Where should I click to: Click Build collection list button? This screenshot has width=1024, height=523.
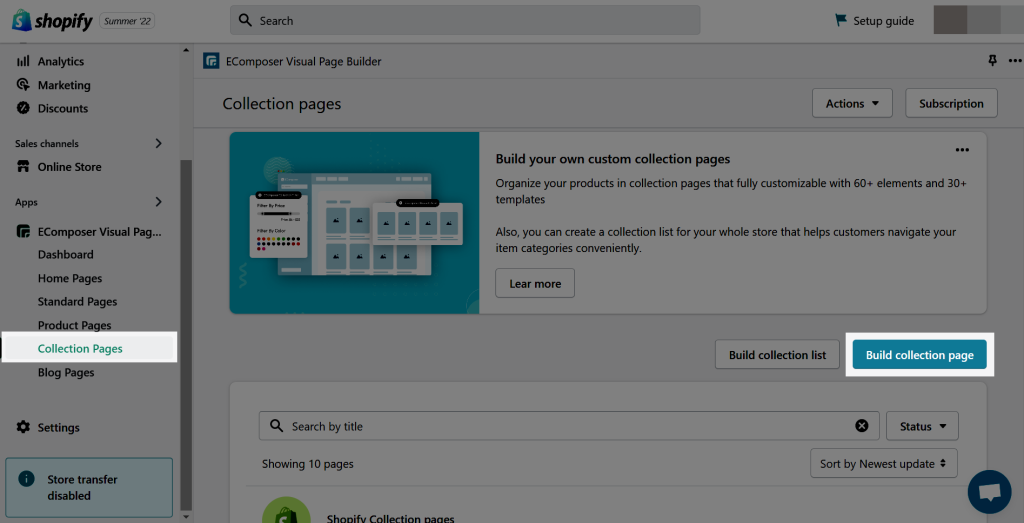tap(777, 355)
